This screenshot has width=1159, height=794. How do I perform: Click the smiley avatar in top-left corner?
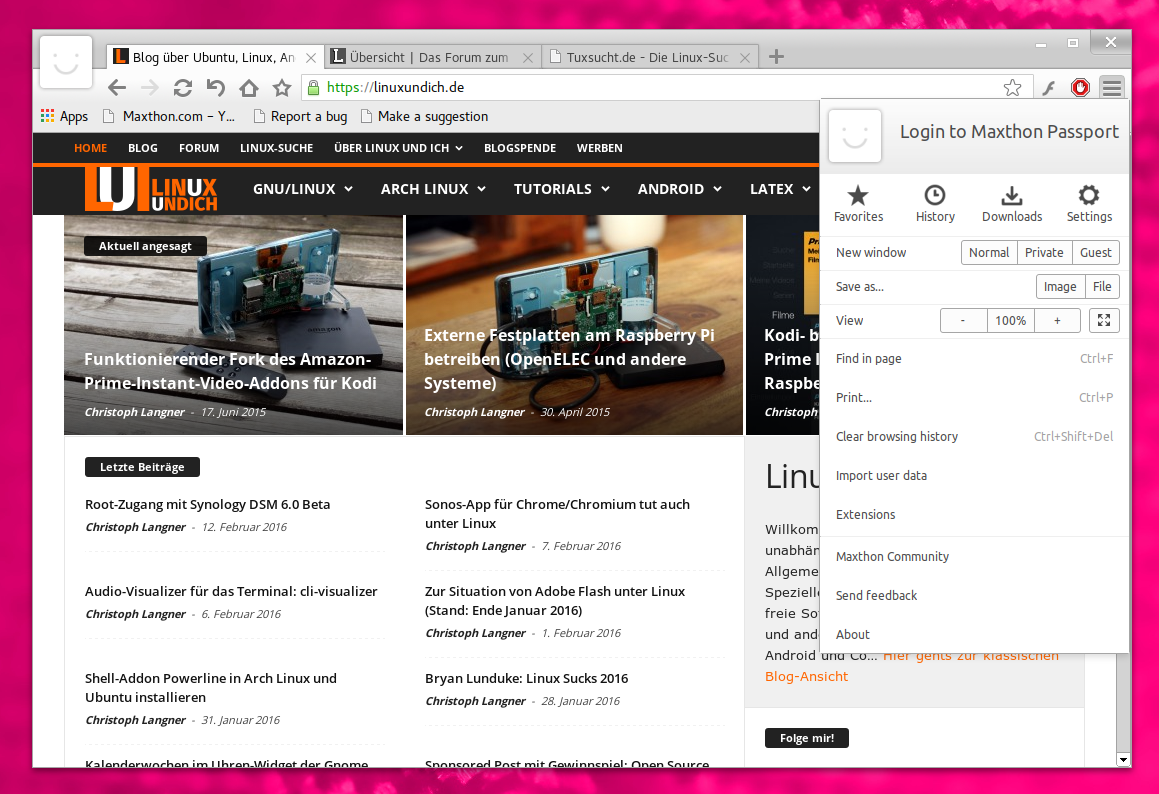point(66,62)
